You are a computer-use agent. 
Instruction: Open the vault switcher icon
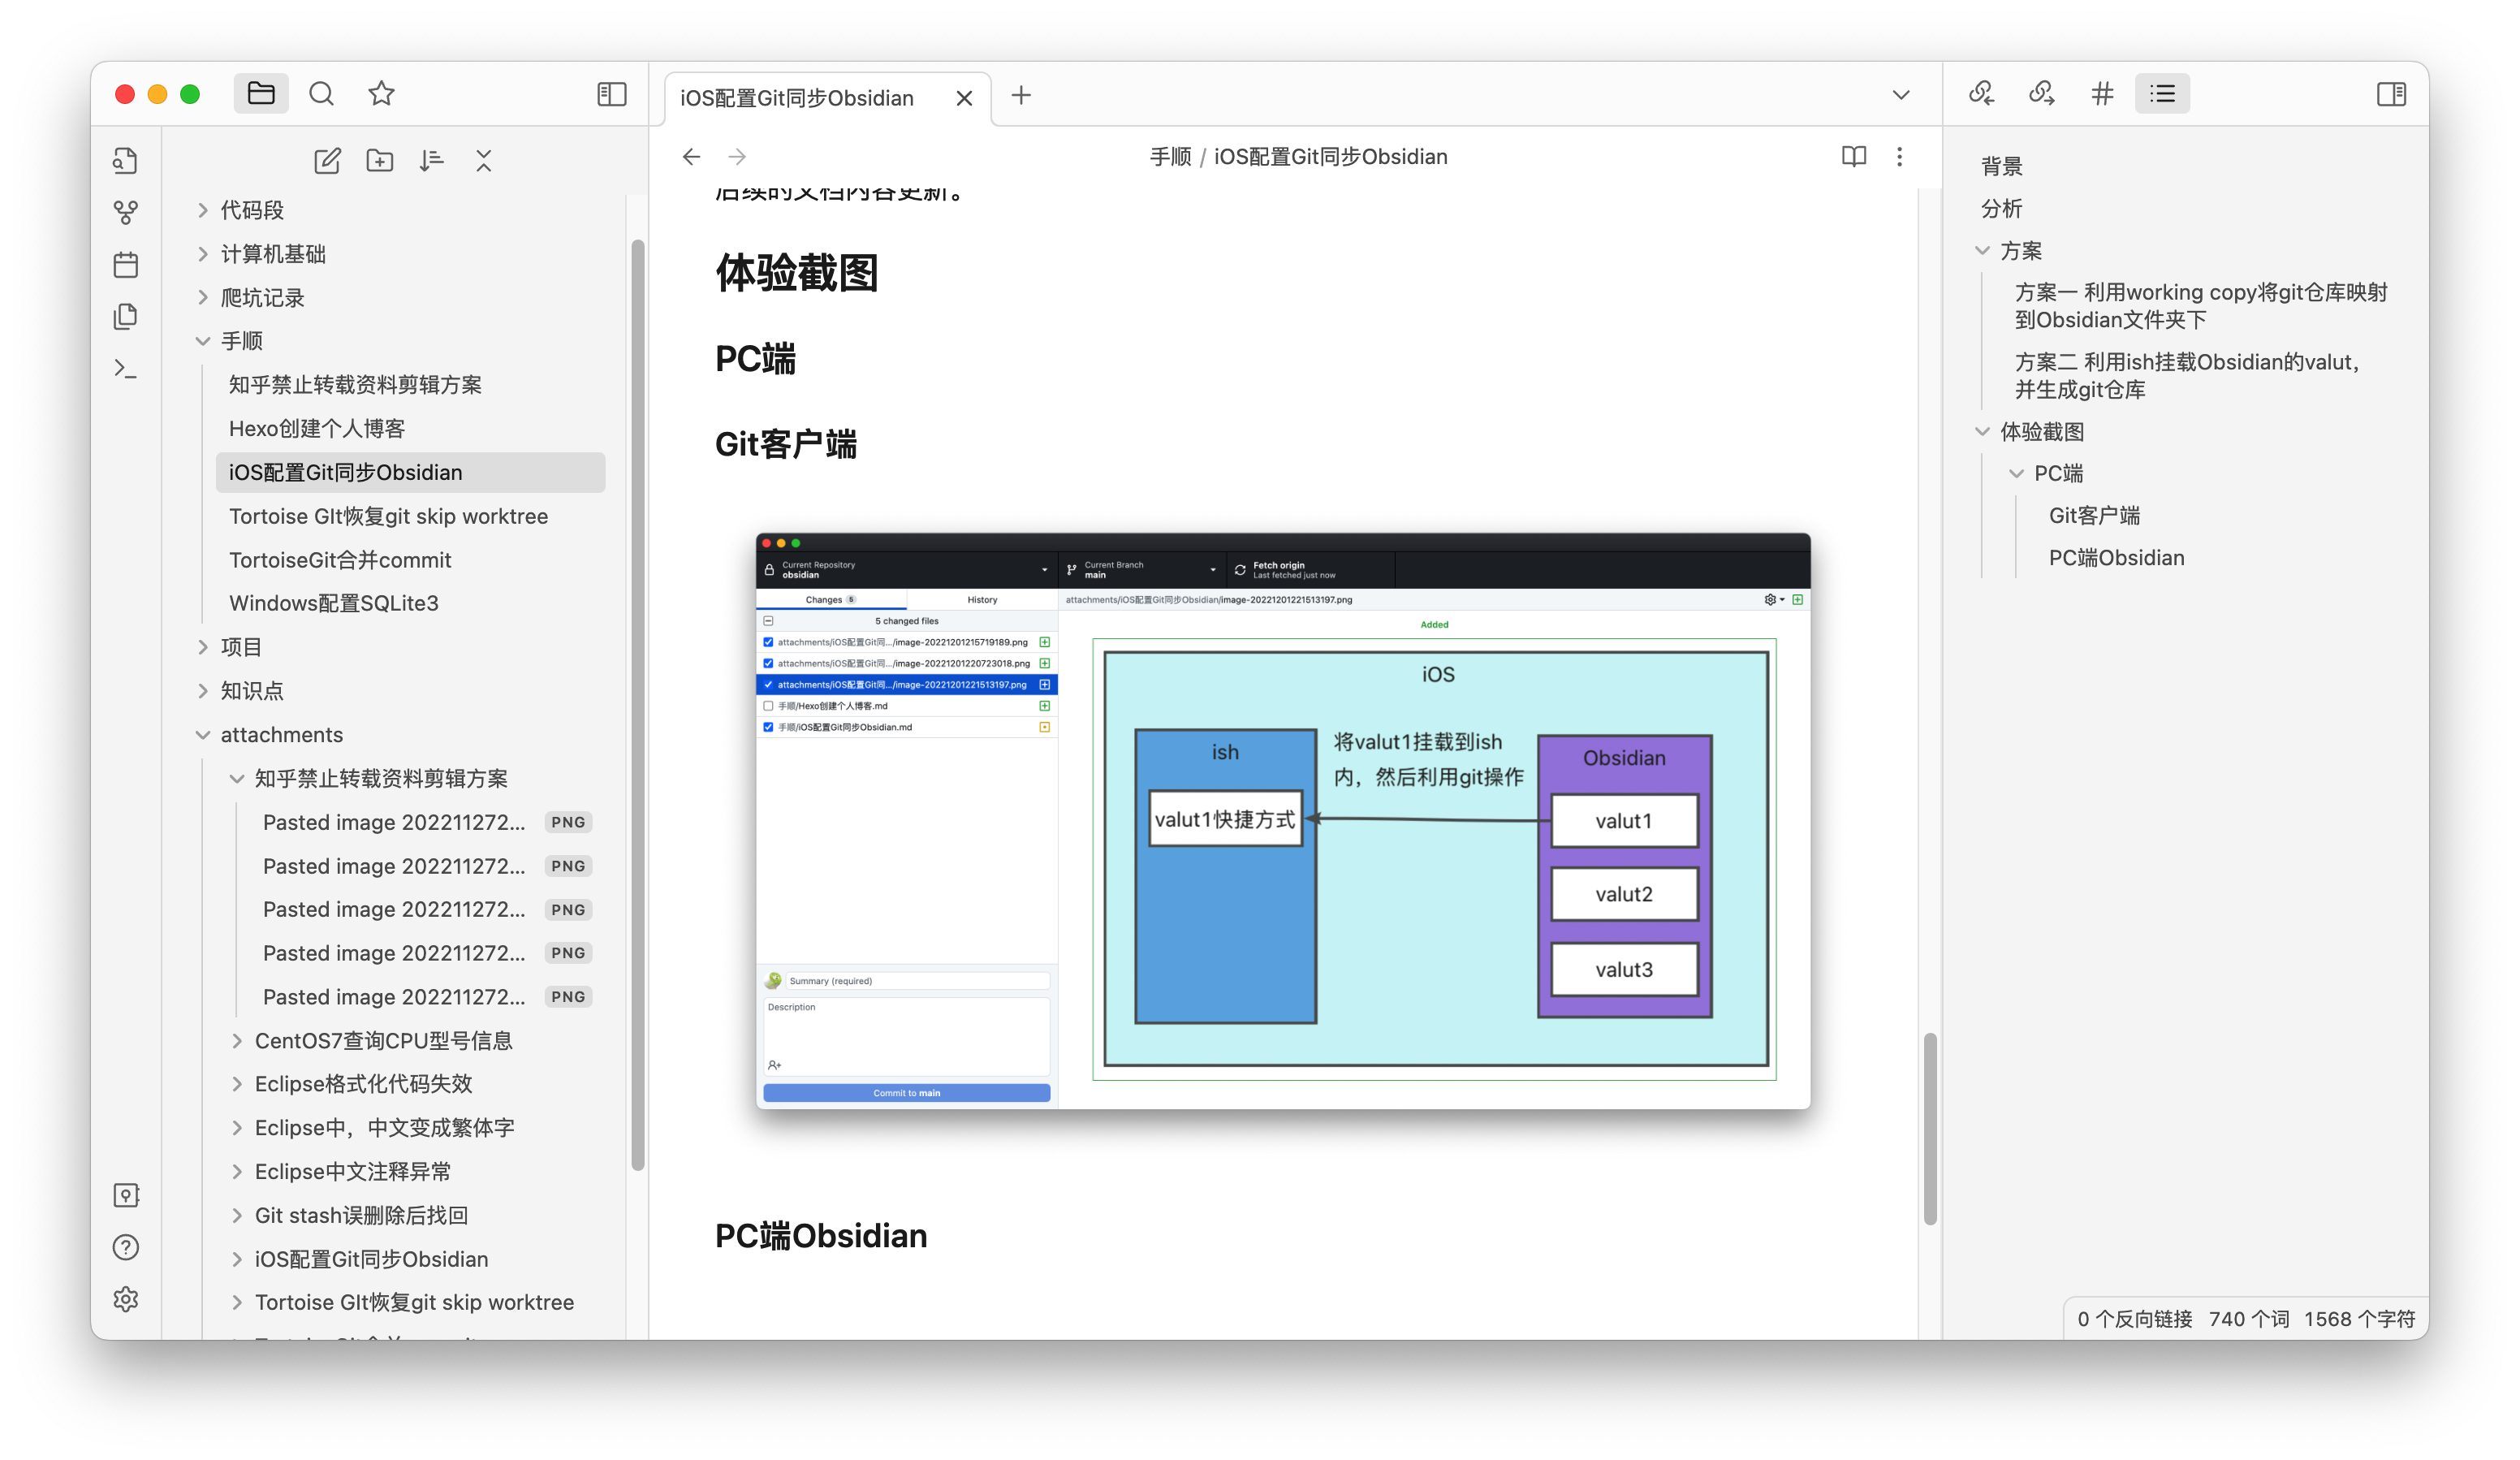pyautogui.click(x=126, y=1195)
